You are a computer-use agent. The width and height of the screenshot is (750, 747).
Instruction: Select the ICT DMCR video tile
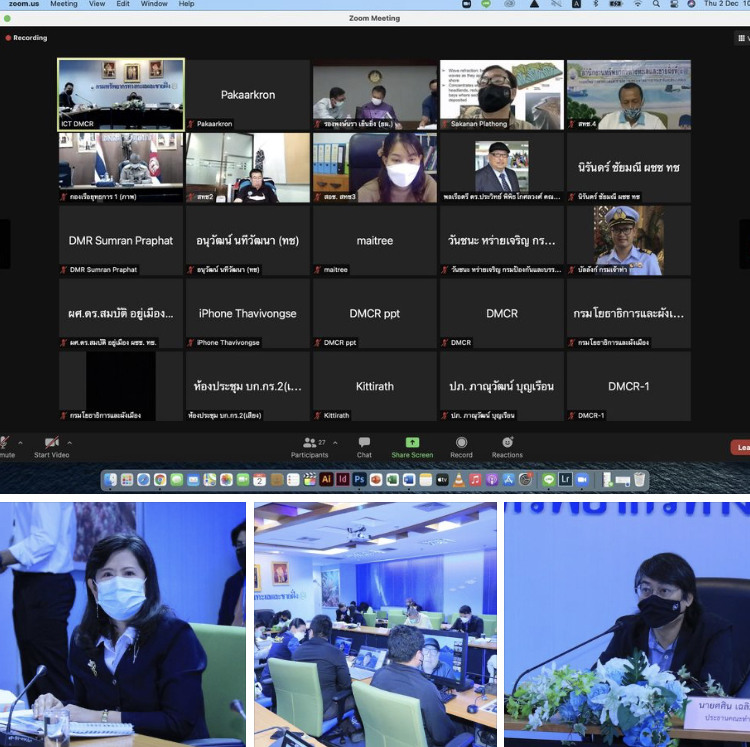point(121,95)
